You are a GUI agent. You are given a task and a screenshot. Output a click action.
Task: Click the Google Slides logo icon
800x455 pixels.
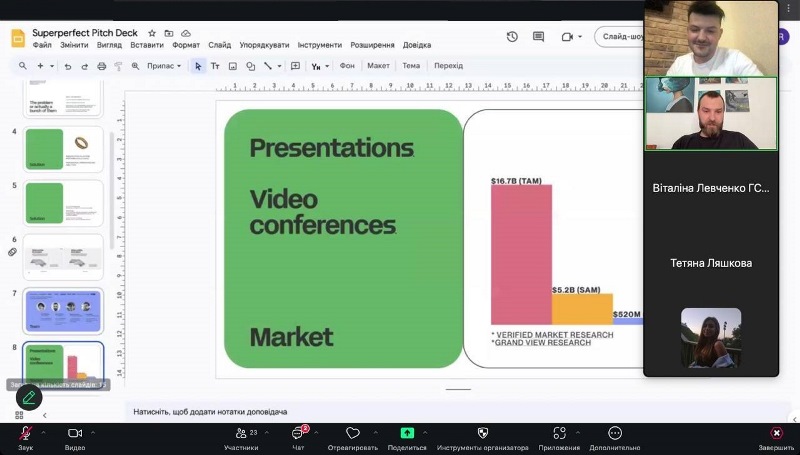tap(18, 38)
